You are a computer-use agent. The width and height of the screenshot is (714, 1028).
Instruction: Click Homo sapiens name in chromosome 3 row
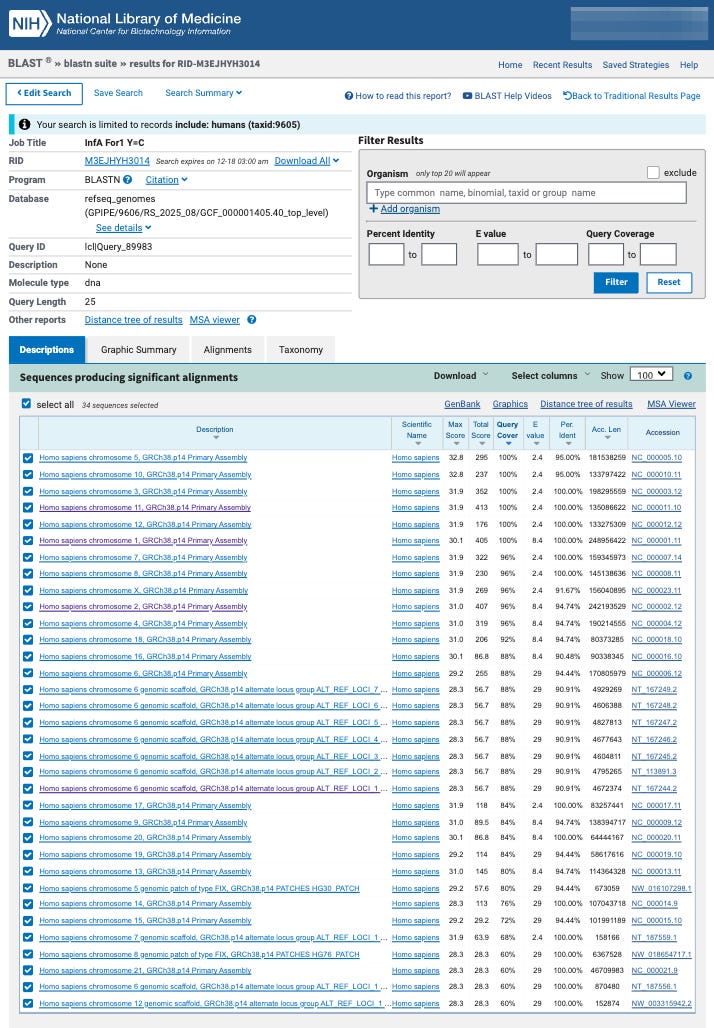click(x=416, y=491)
